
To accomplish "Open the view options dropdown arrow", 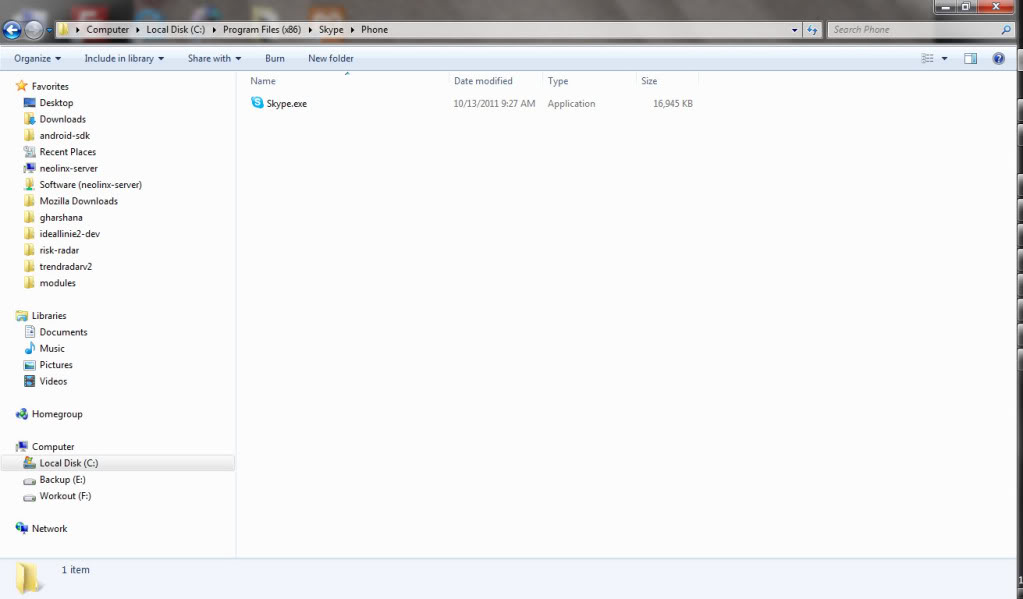I will coord(944,59).
